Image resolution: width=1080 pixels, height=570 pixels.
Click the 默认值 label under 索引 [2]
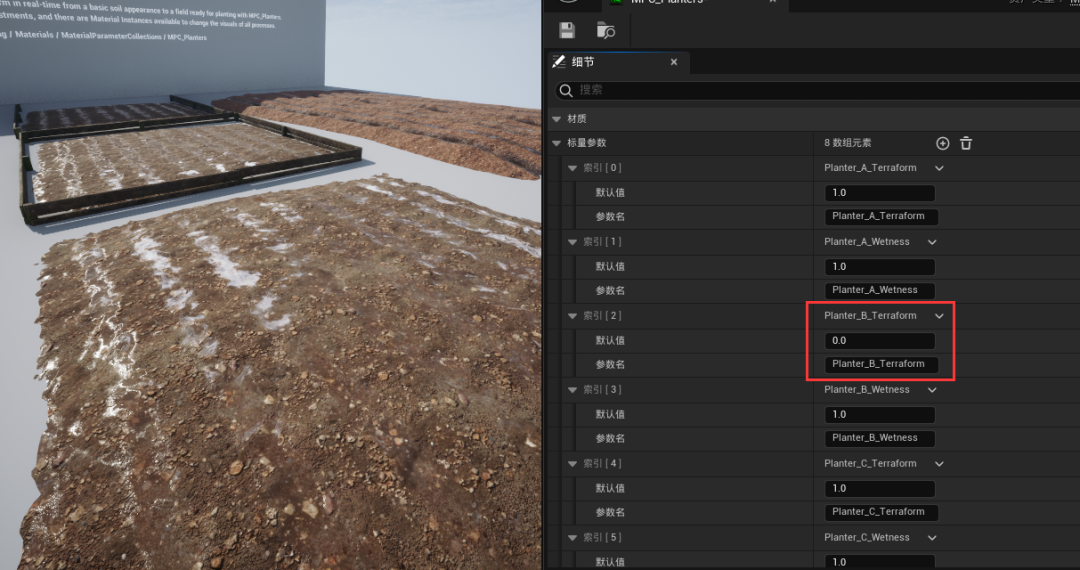pos(610,341)
